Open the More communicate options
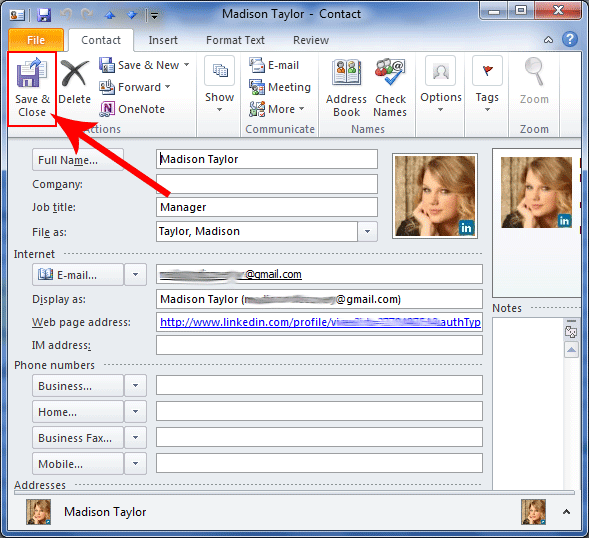The height and width of the screenshot is (538, 589). (276, 109)
